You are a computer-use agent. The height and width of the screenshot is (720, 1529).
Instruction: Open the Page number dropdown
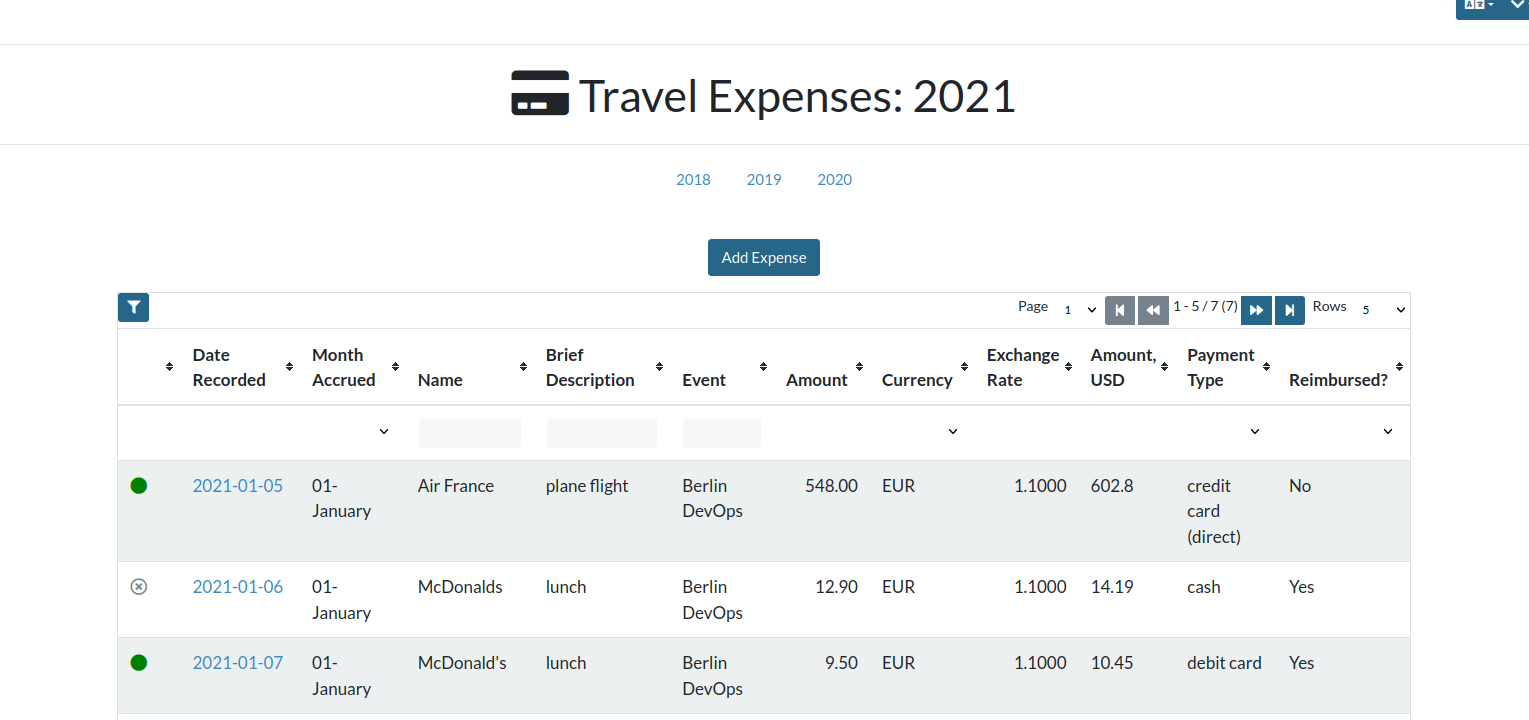tap(1080, 310)
